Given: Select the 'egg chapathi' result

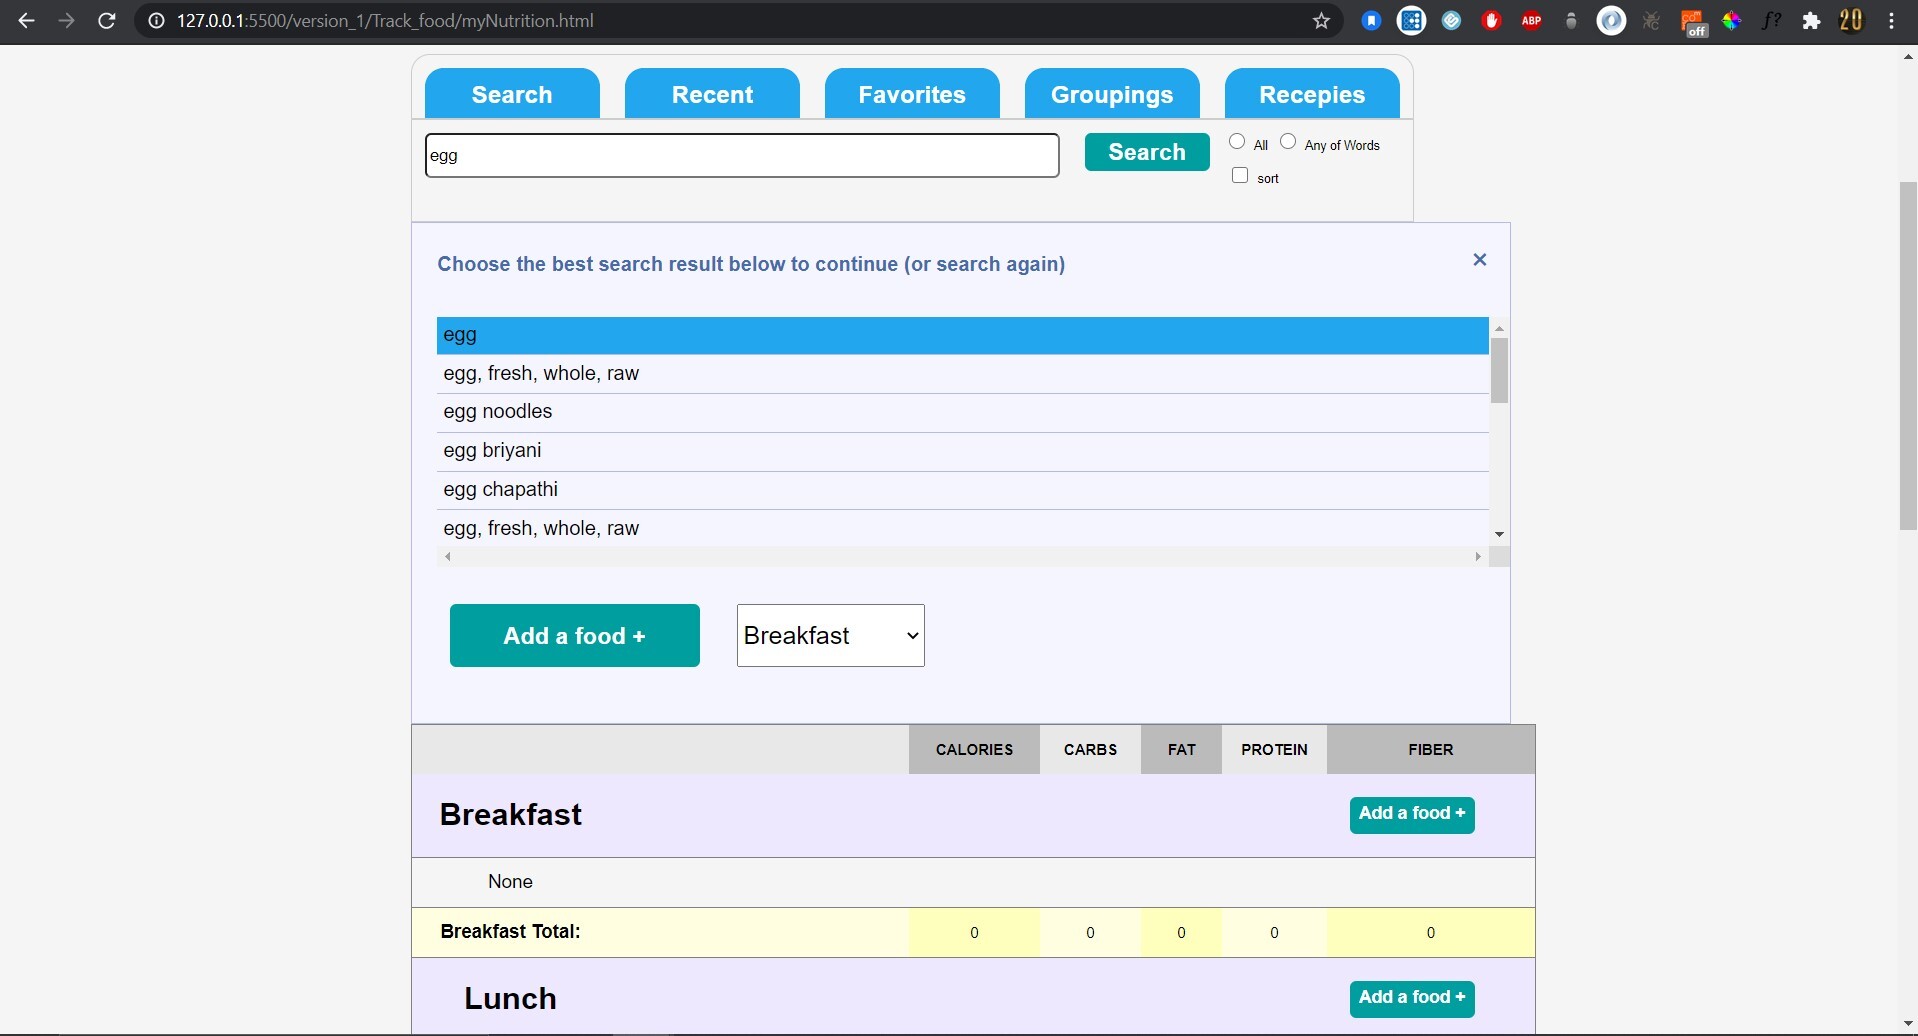Looking at the screenshot, I should pyautogui.click(x=962, y=490).
